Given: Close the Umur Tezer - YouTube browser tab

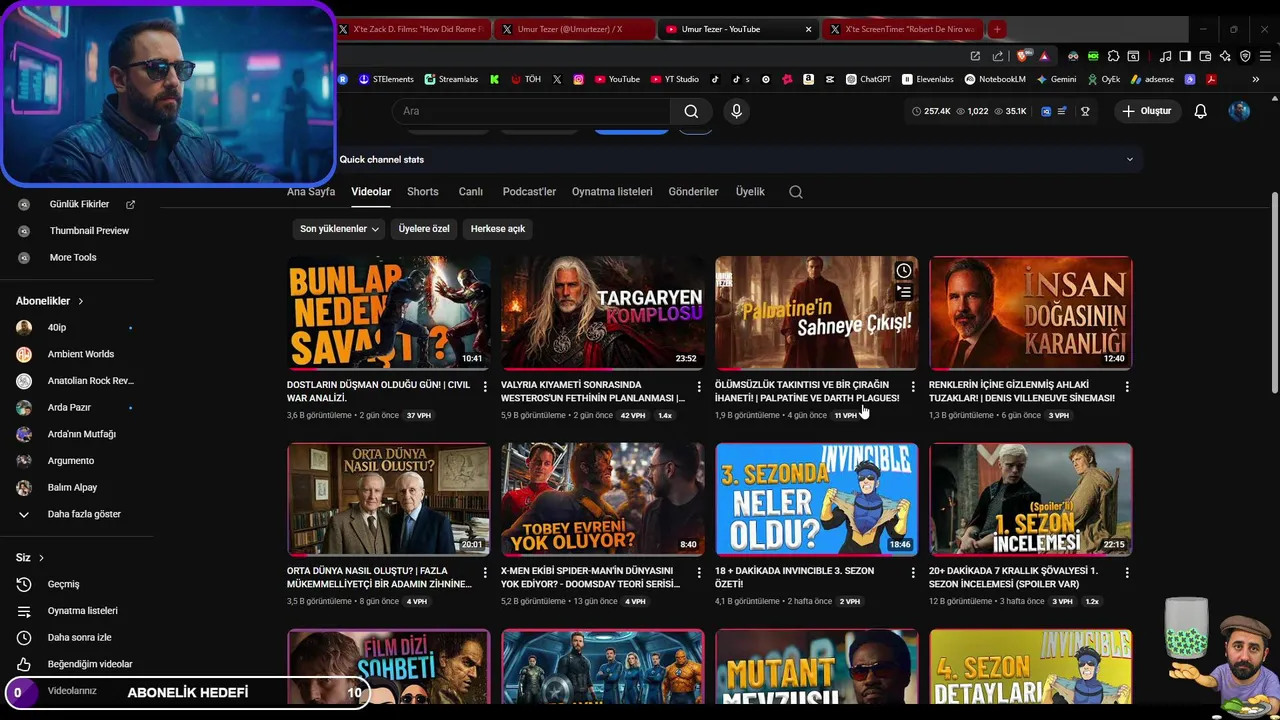Looking at the screenshot, I should 808,29.
